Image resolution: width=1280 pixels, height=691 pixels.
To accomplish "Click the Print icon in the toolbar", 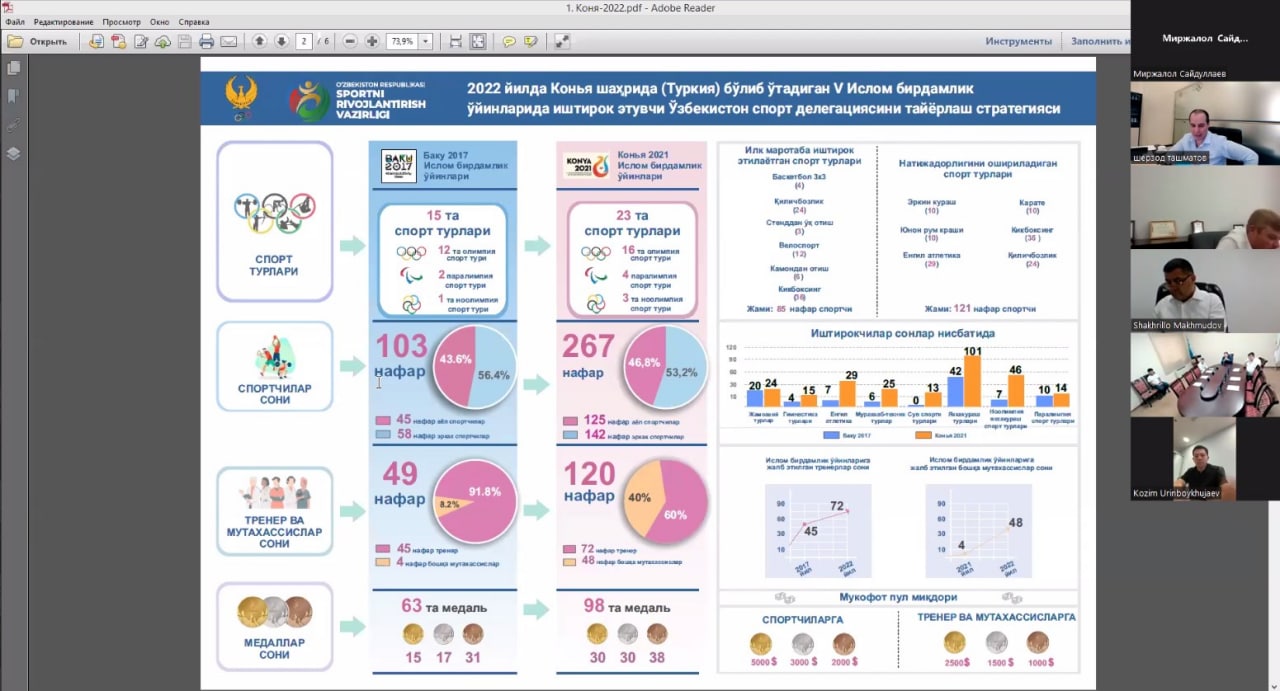I will click(207, 42).
